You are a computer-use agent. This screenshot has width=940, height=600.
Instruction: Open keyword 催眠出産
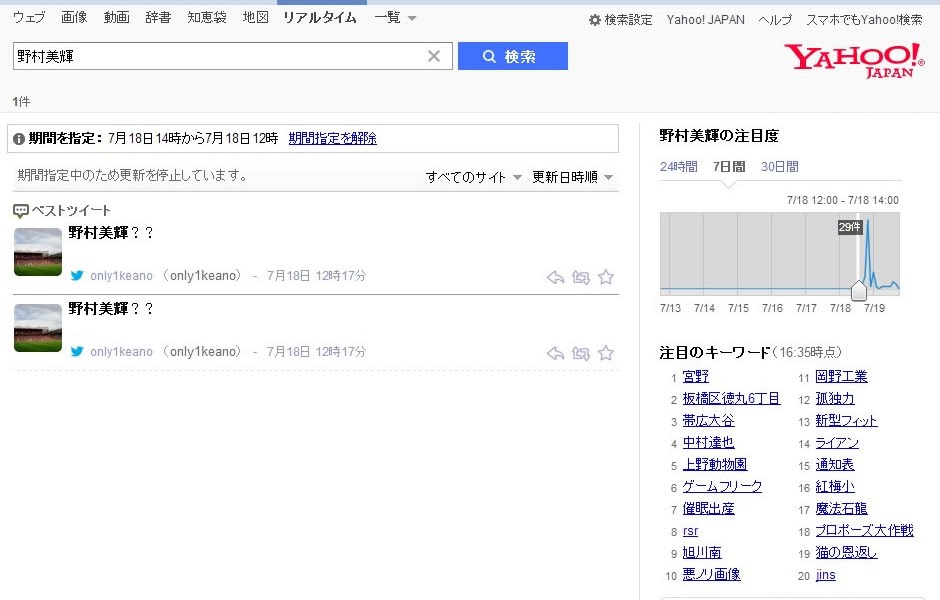pos(709,509)
